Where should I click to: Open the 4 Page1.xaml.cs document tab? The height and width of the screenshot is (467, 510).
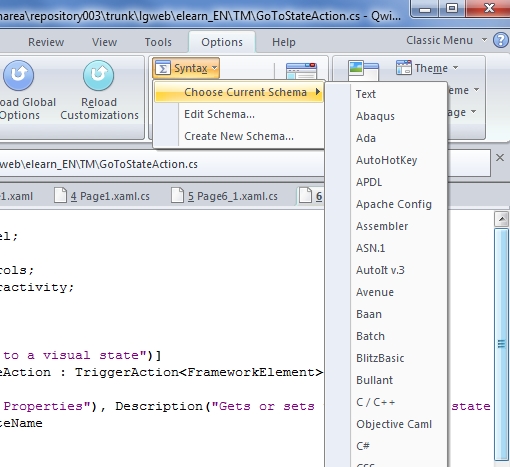[102, 196]
